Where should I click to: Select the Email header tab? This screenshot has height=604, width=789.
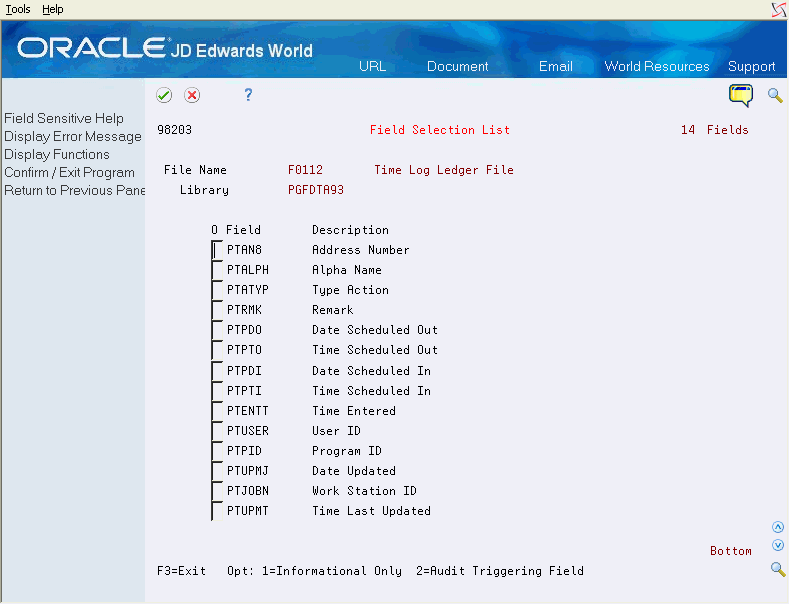click(x=556, y=66)
